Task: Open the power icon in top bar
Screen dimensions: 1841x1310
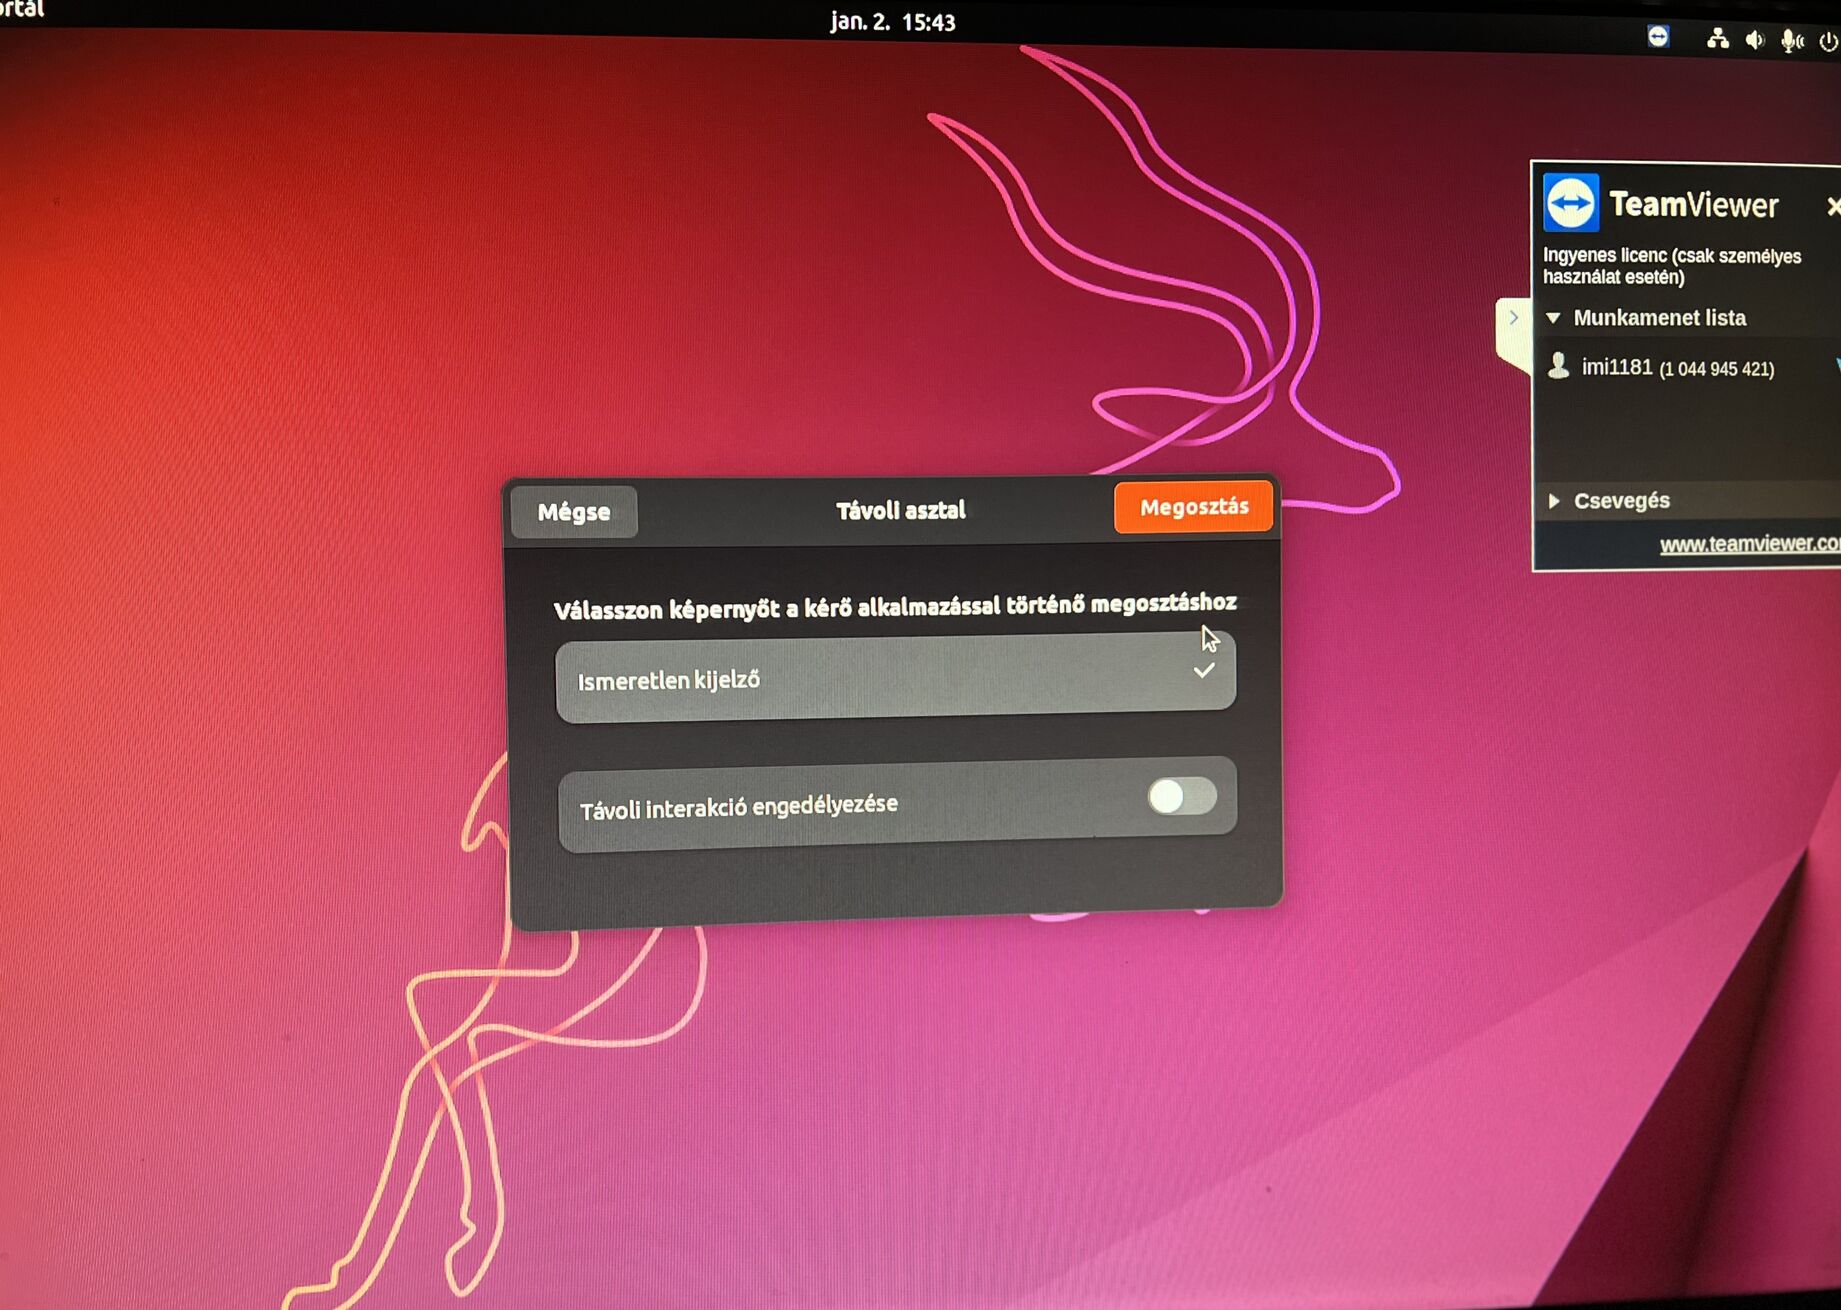Action: pos(1828,42)
